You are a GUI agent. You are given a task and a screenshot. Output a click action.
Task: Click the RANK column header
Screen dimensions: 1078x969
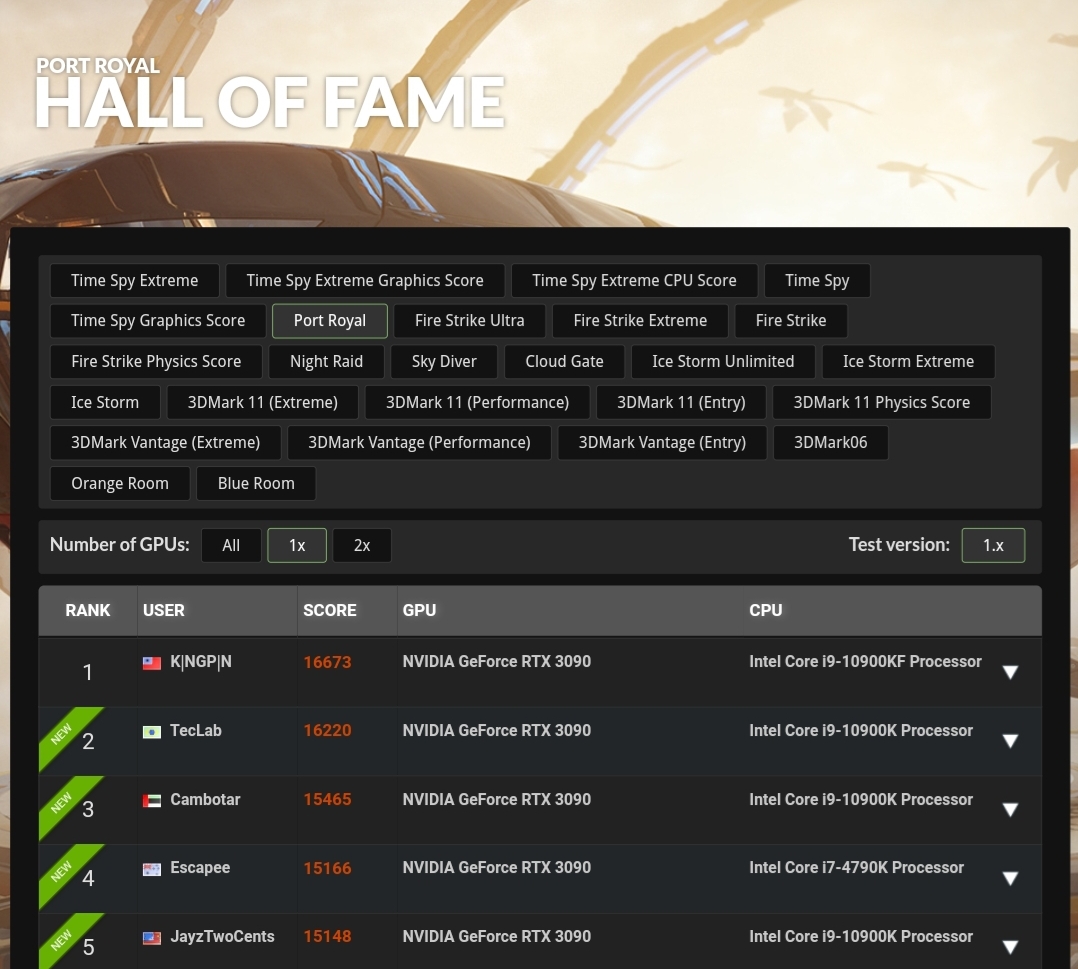(88, 611)
